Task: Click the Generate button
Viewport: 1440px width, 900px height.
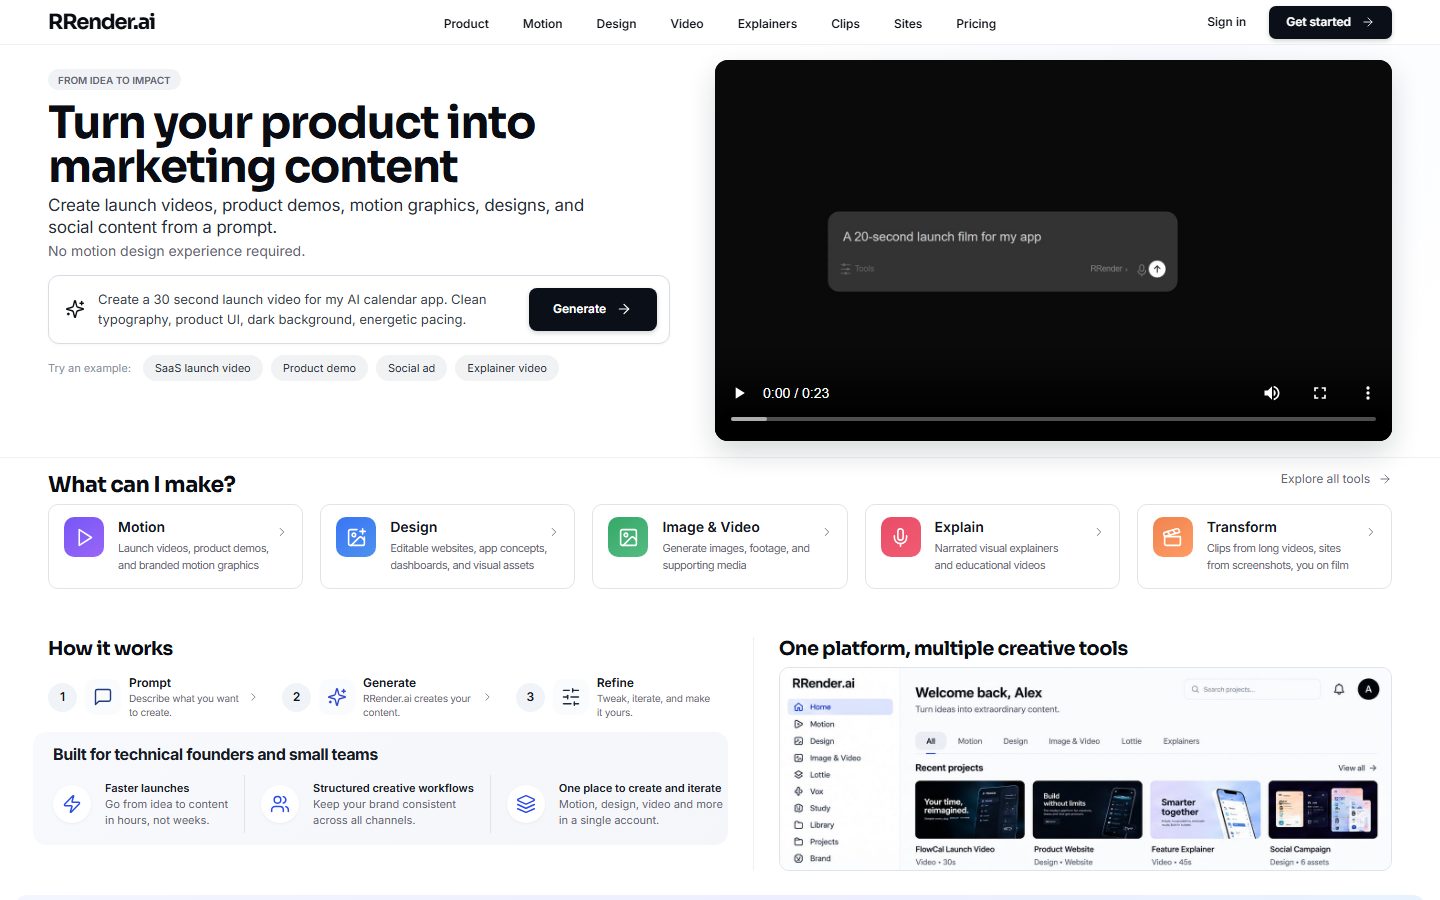Action: pyautogui.click(x=593, y=309)
